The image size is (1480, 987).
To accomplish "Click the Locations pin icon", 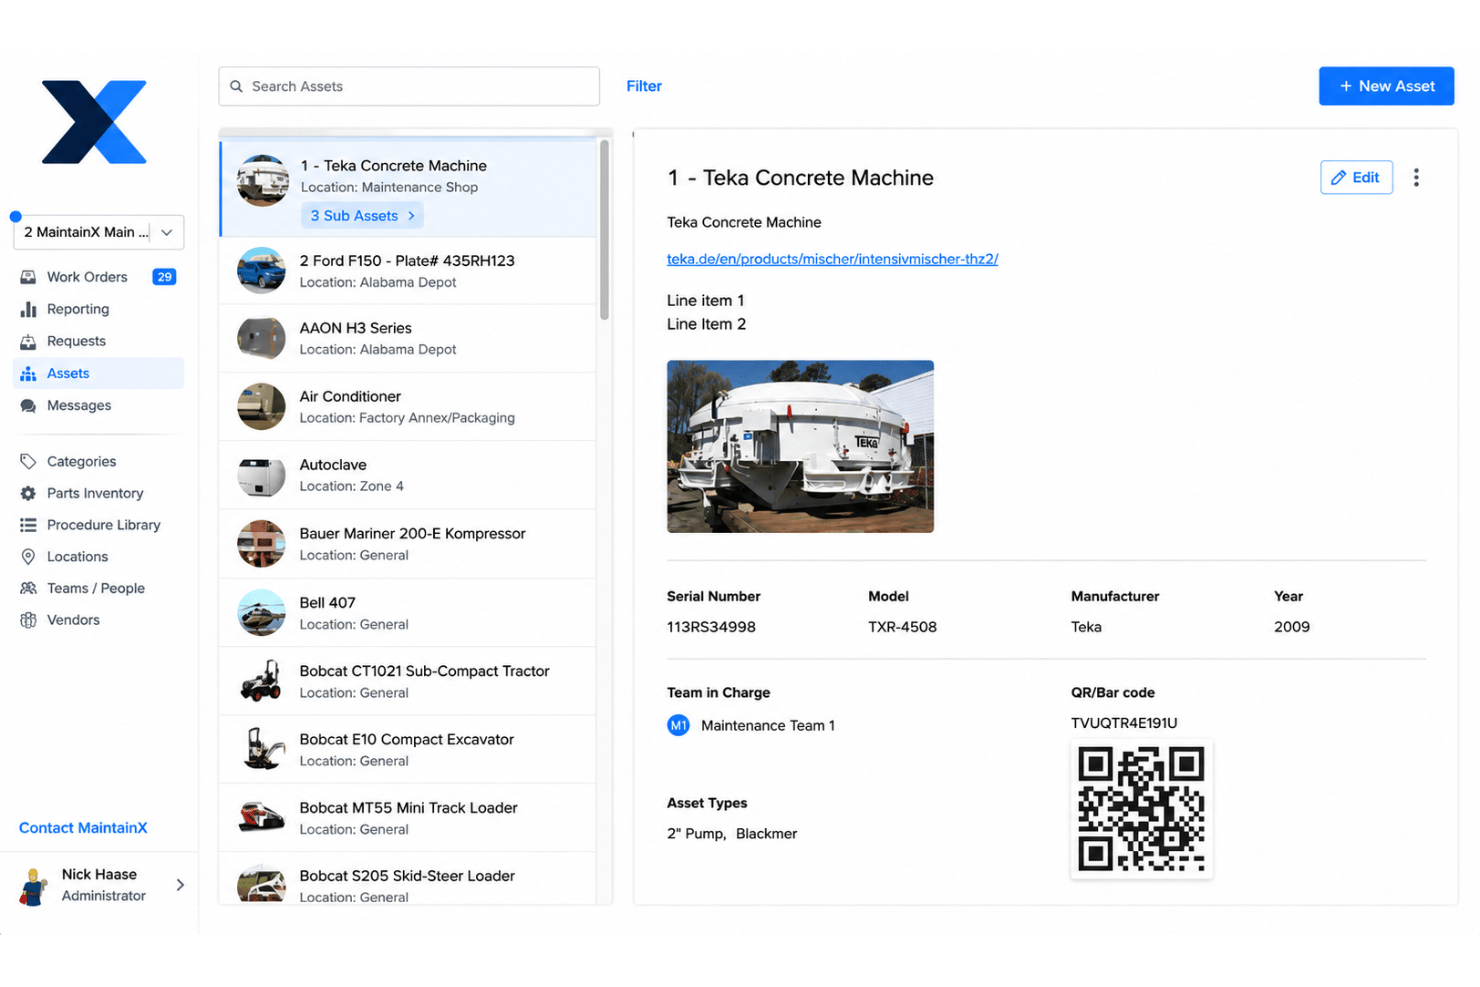I will [28, 557].
